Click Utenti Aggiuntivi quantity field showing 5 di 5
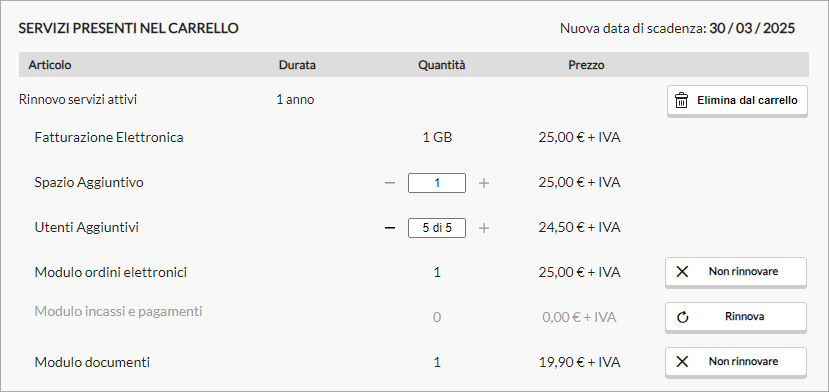The height and width of the screenshot is (392, 829). [x=437, y=228]
